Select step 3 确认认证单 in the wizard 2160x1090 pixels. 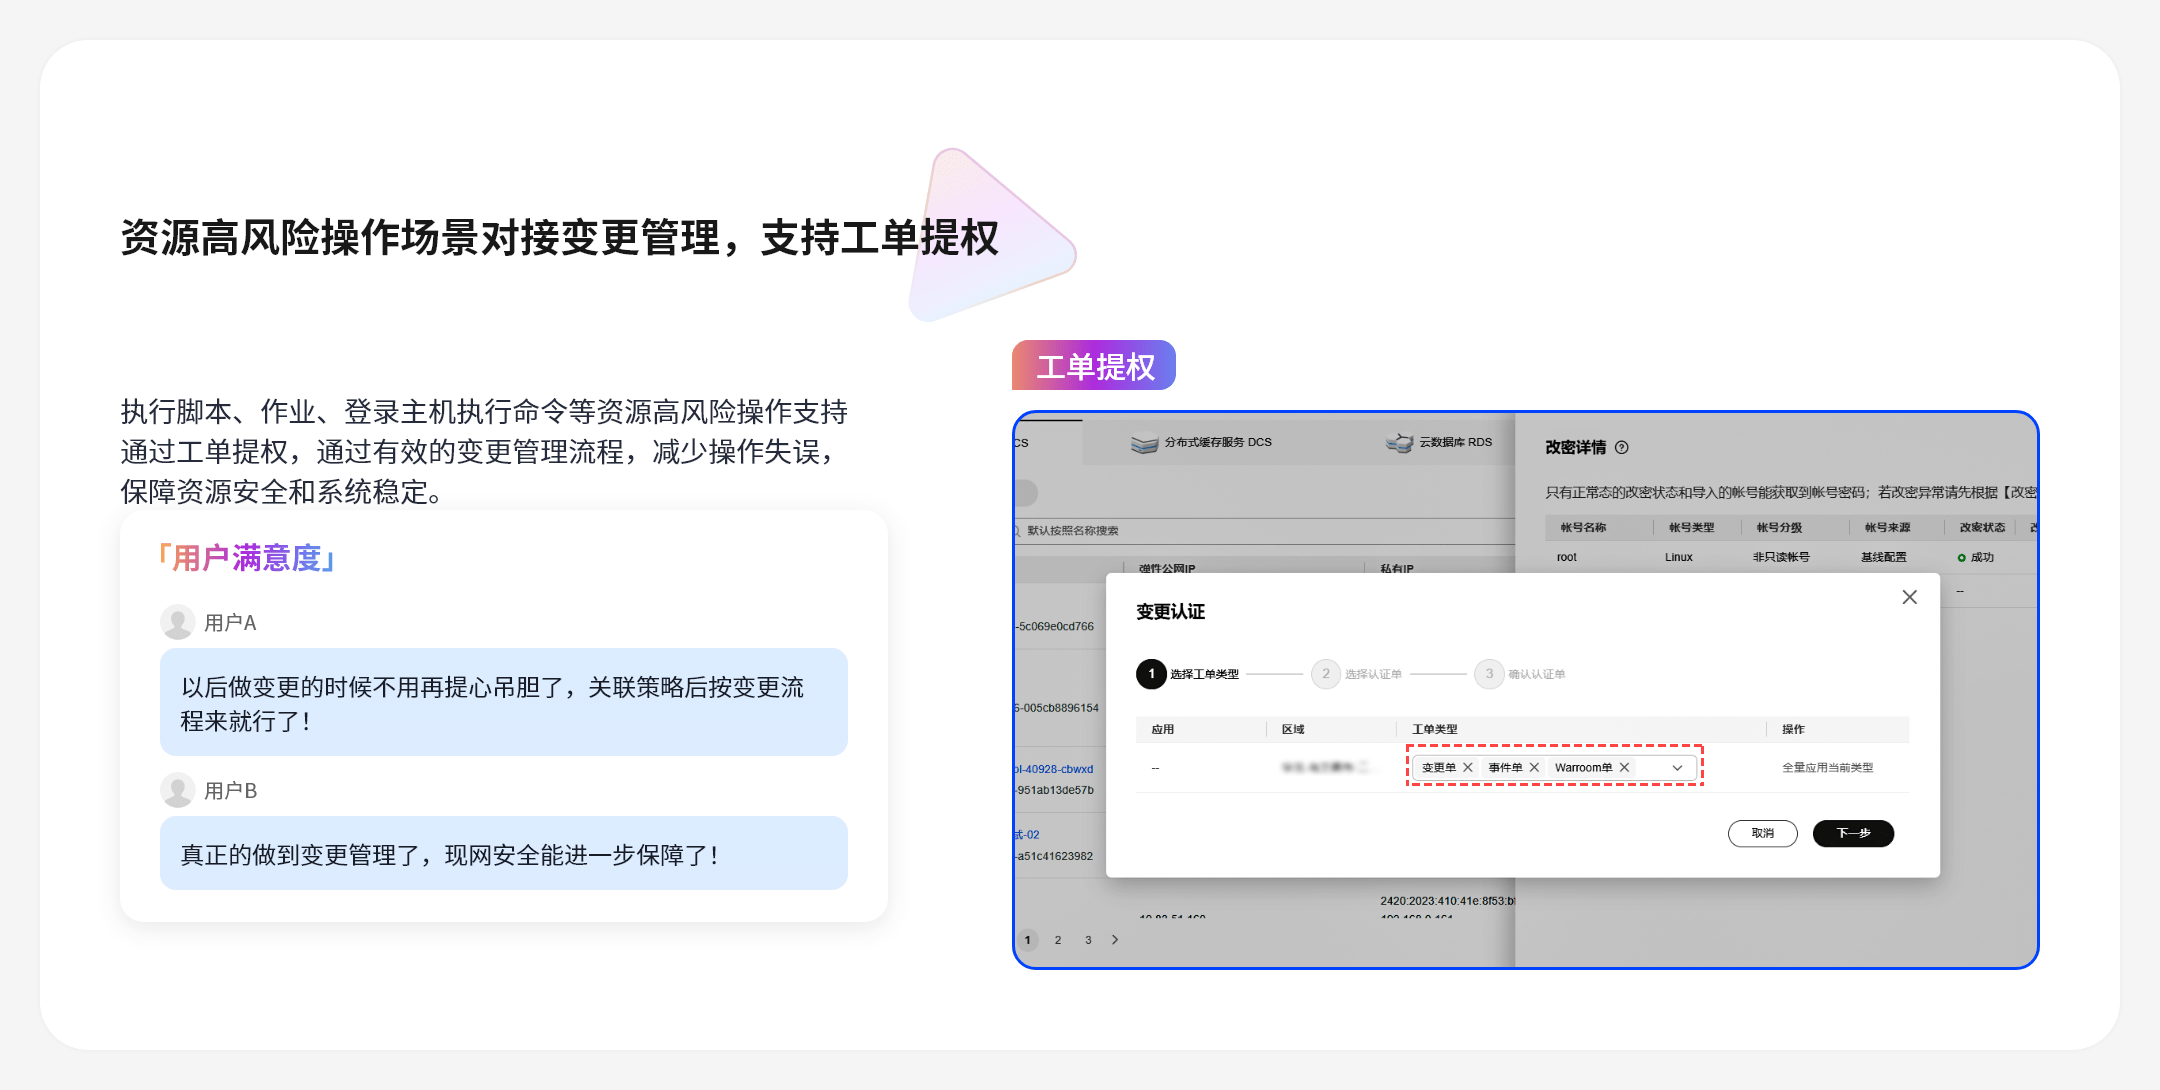click(1489, 674)
